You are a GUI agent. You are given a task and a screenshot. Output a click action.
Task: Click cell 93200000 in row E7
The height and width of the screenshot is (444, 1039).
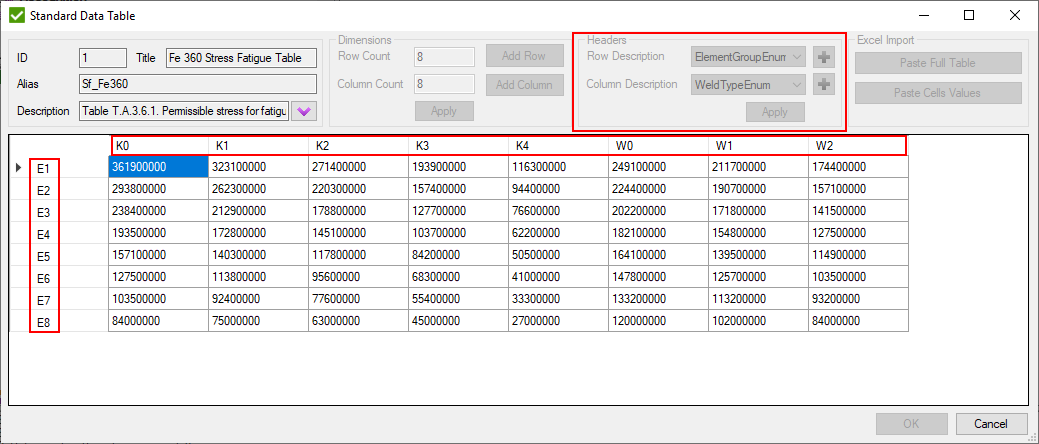[x=859, y=299]
